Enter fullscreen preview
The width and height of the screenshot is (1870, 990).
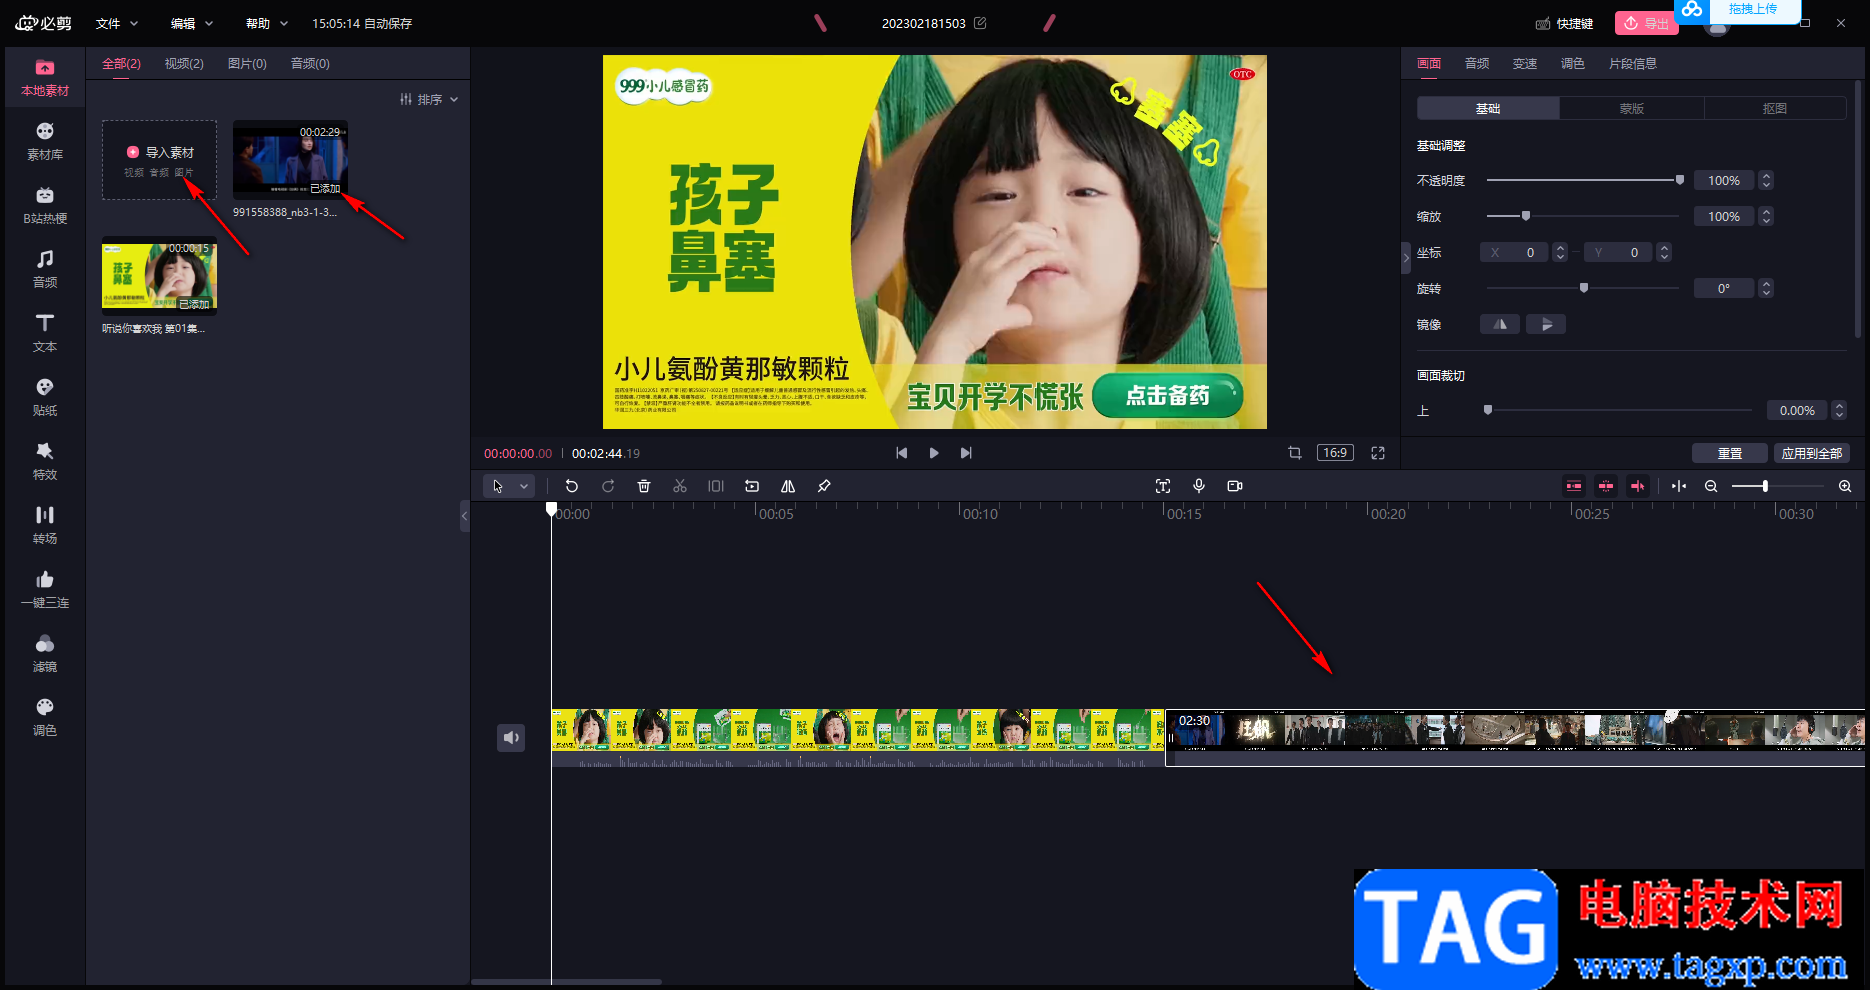point(1378,453)
